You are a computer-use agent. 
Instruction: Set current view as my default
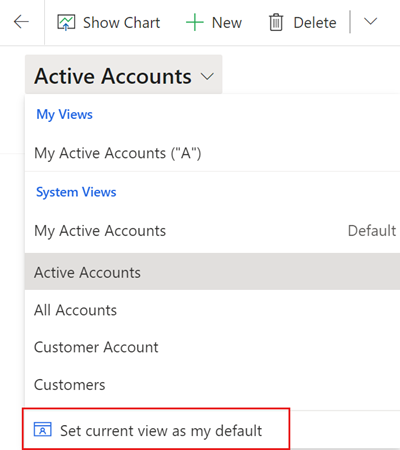click(x=156, y=430)
